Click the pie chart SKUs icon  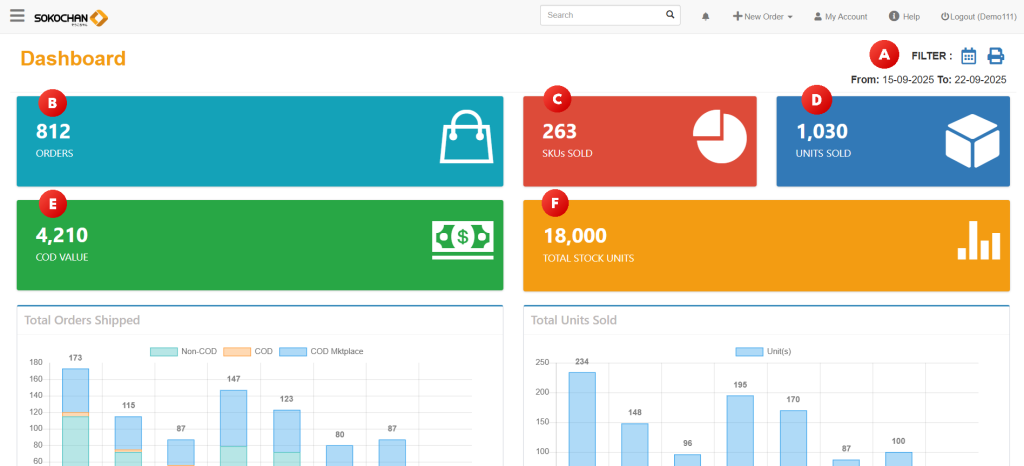721,137
